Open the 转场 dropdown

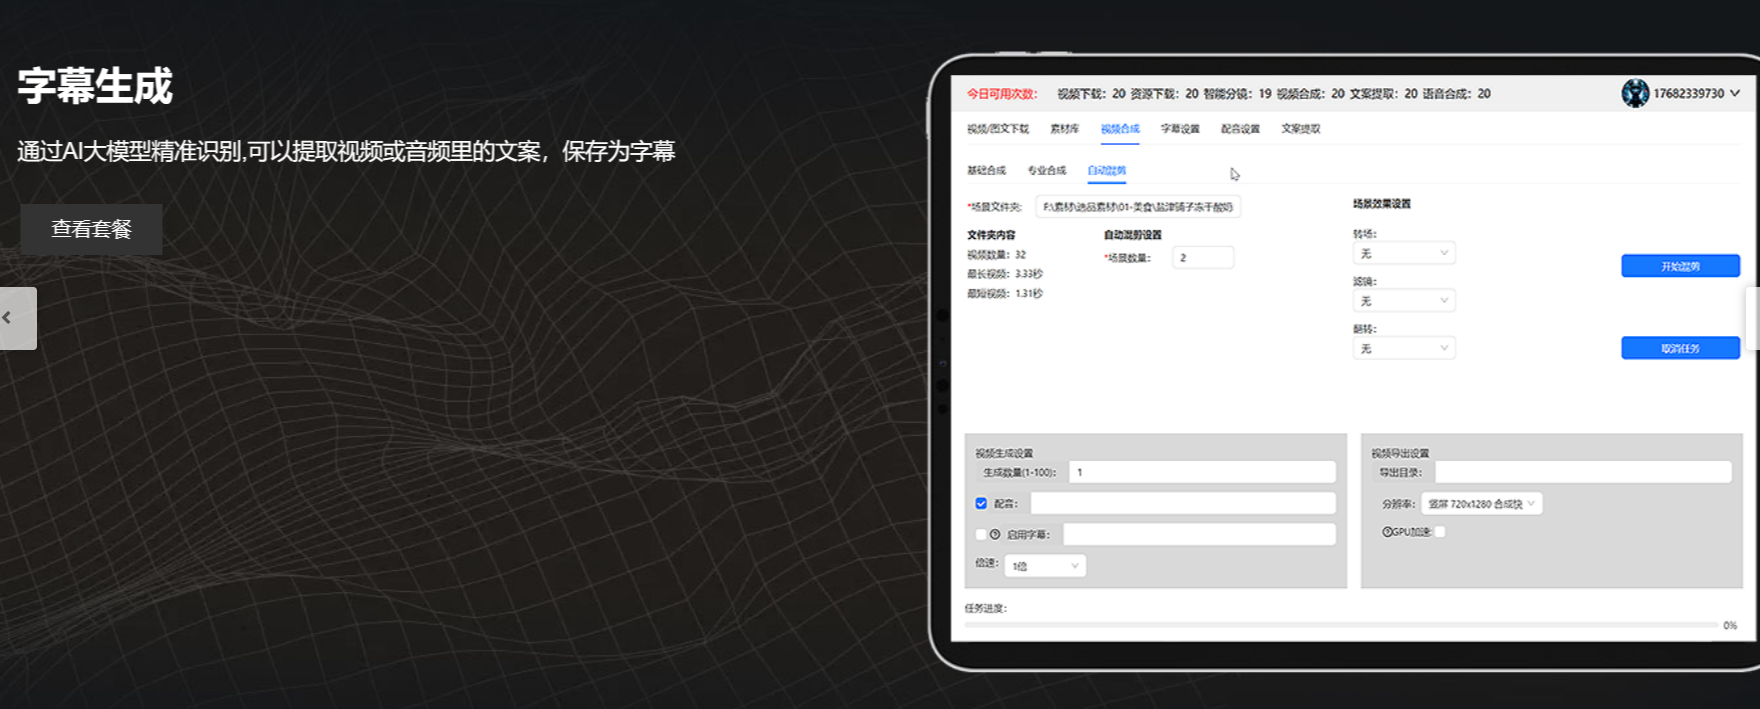coord(1403,253)
